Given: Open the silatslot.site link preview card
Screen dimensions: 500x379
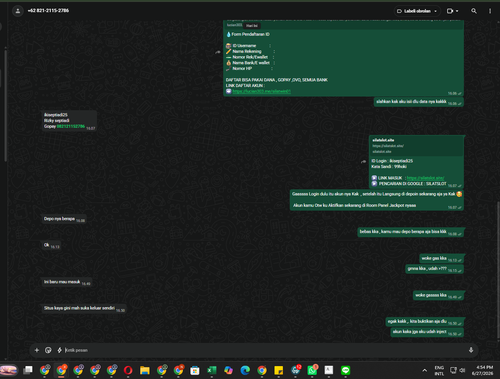Looking at the screenshot, I should coord(417,146).
